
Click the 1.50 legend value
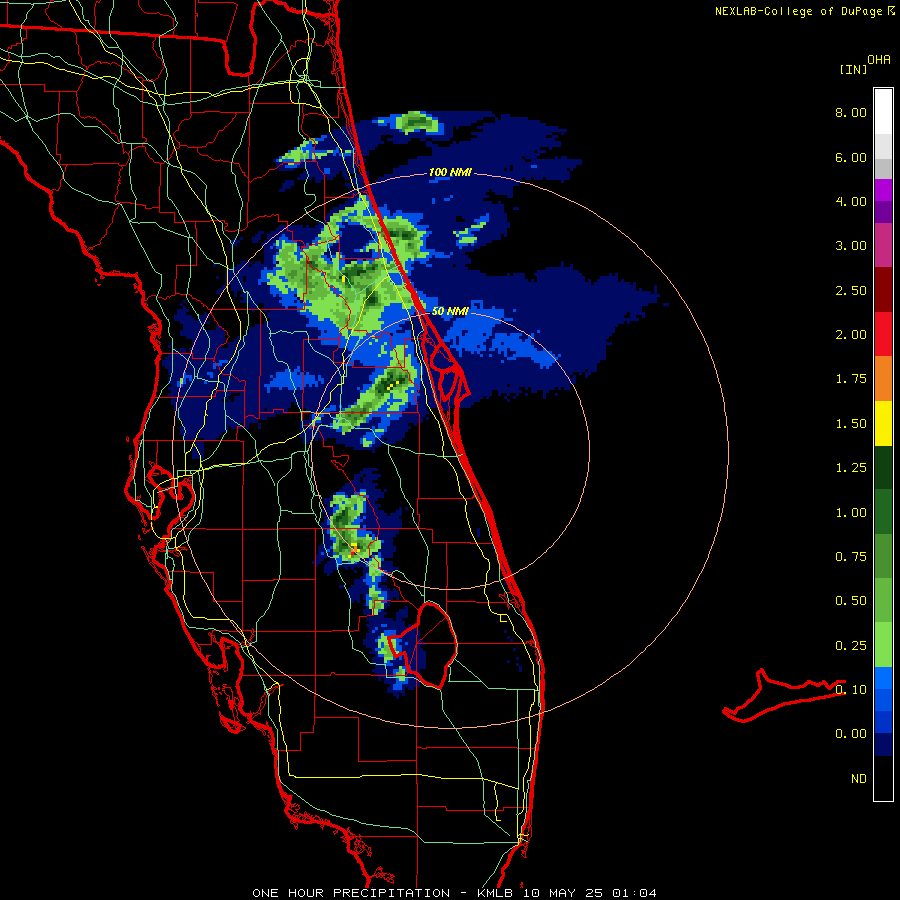pyautogui.click(x=851, y=424)
